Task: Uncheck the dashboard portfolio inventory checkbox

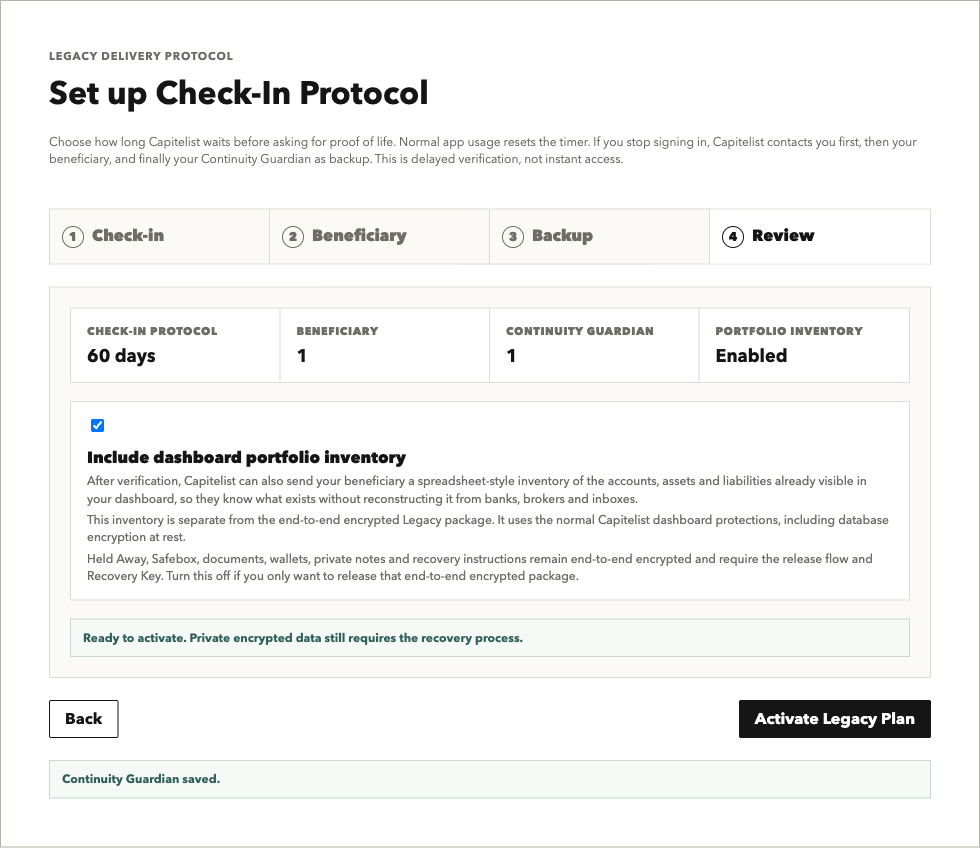Action: [x=98, y=426]
